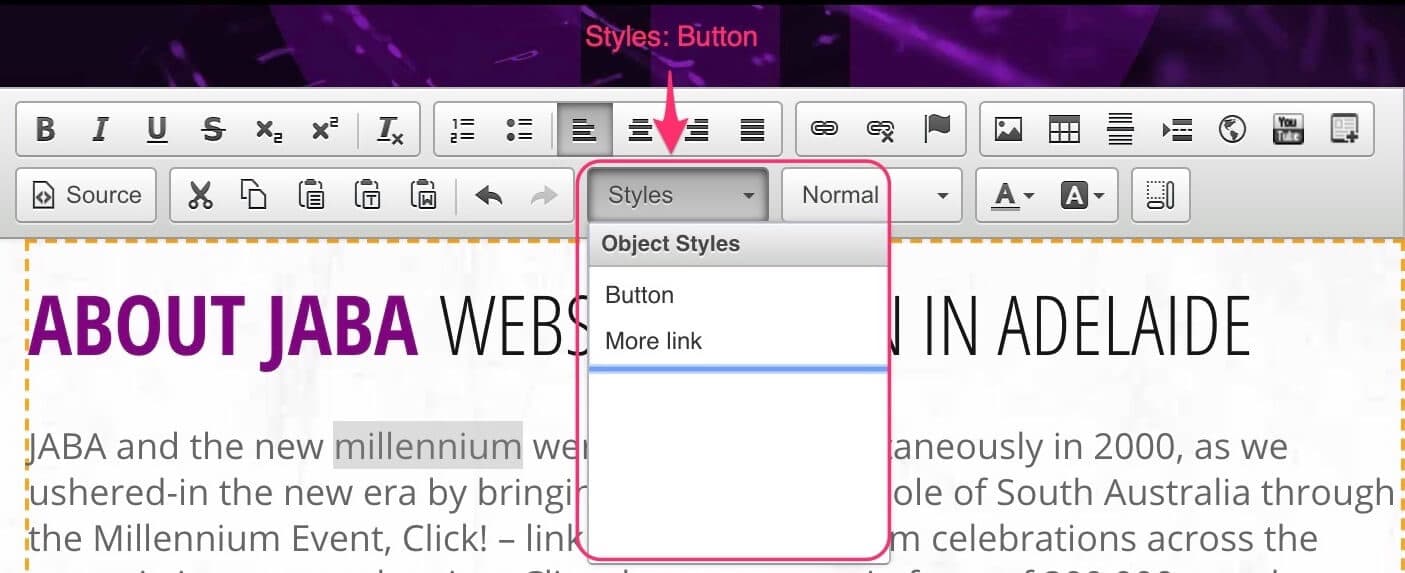
Task: Remove the link with unlink icon
Action: (881, 129)
